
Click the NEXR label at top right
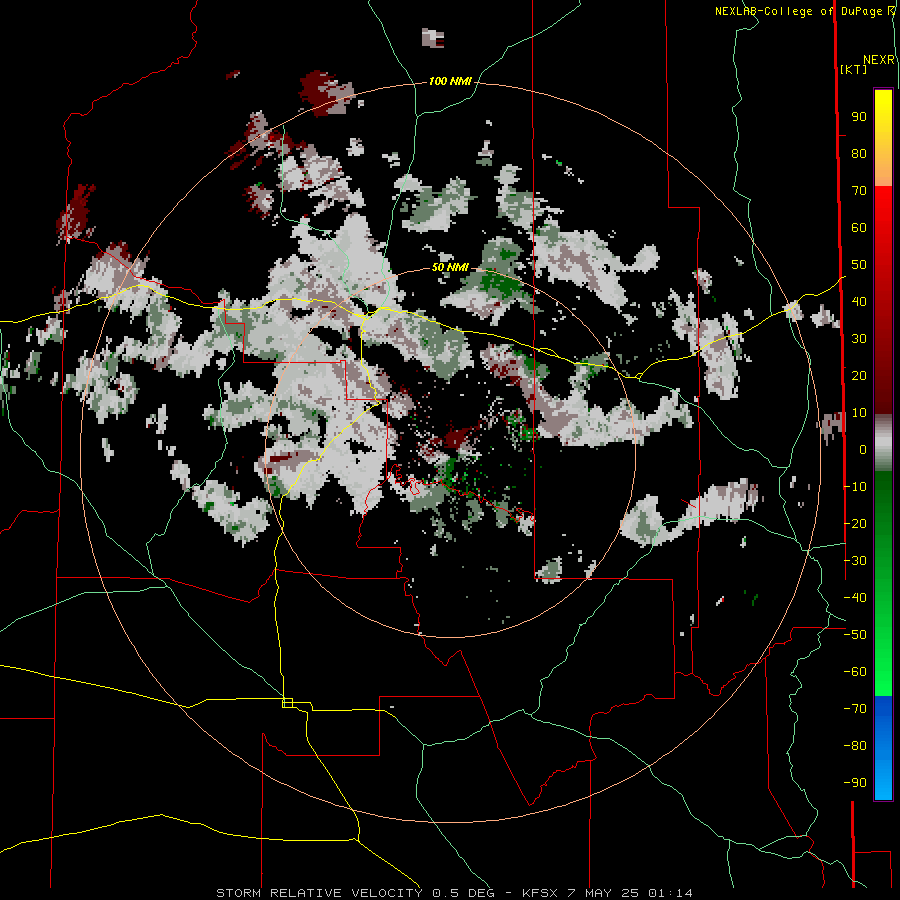[879, 60]
